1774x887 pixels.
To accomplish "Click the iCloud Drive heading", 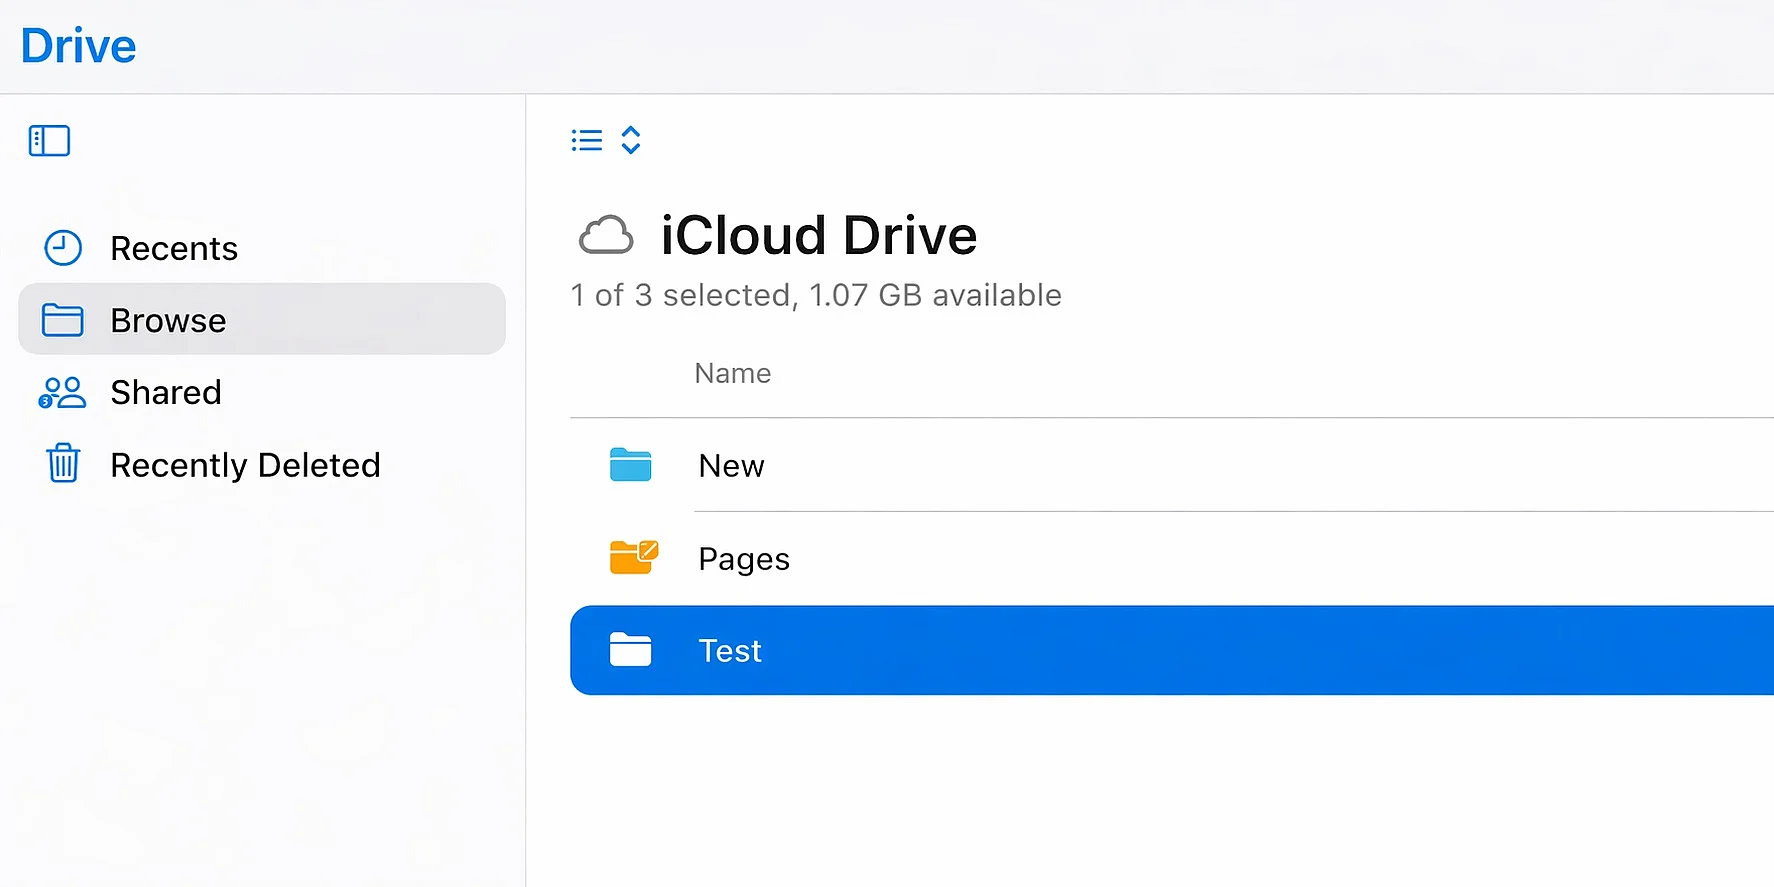I will (x=818, y=235).
